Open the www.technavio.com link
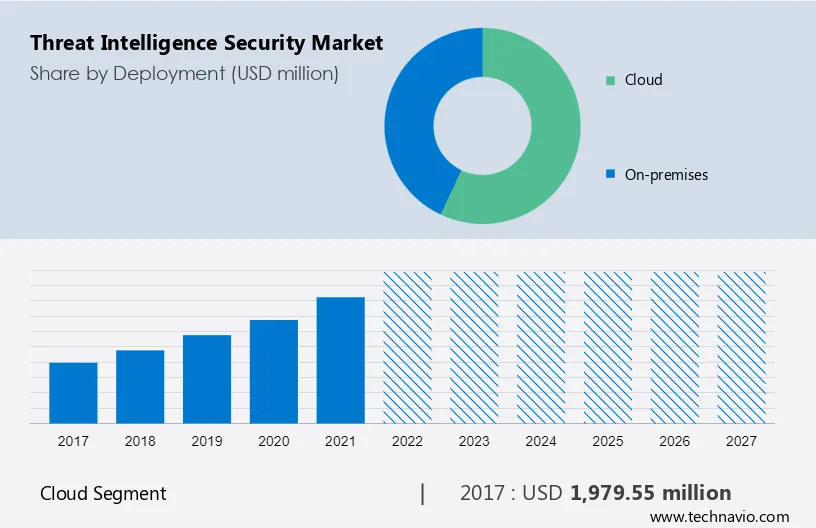 point(719,517)
